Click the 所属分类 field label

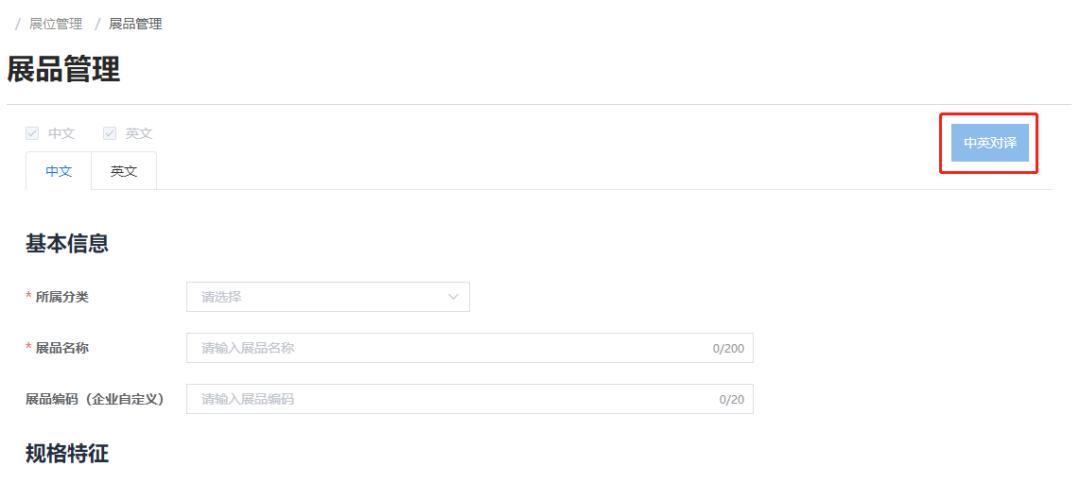62,297
